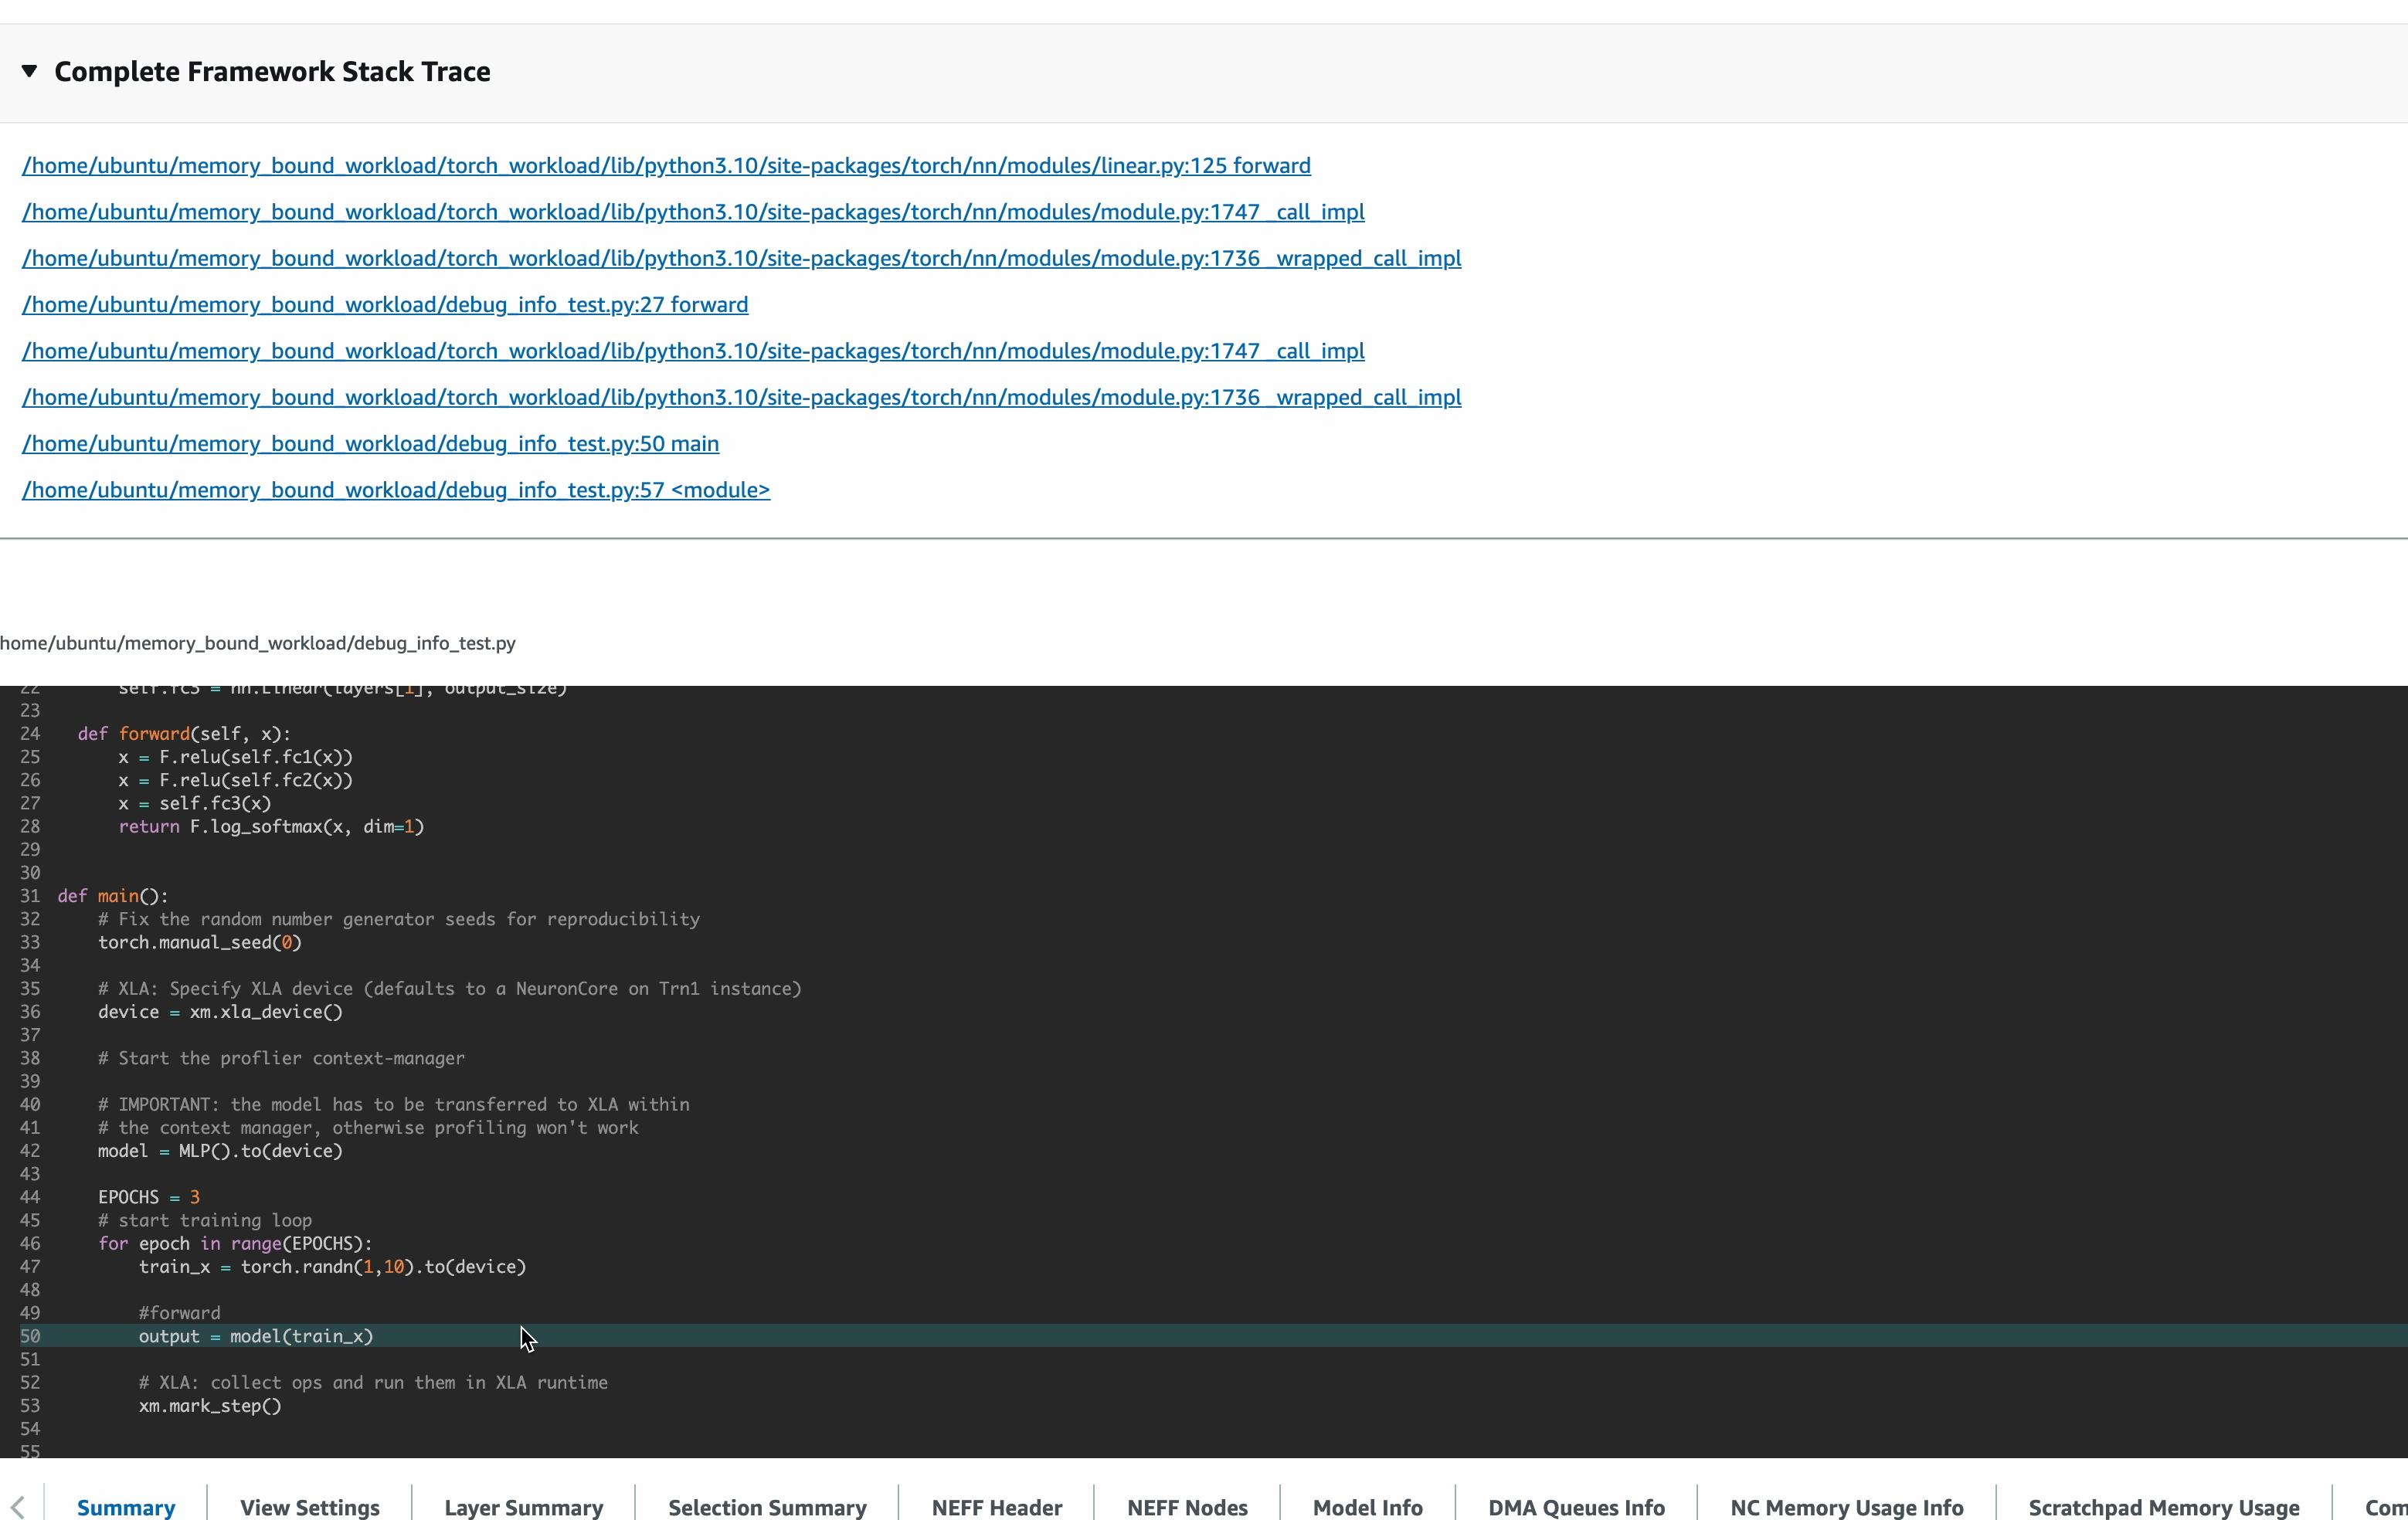The width and height of the screenshot is (2408, 1520).
Task: Open the NEFF Nodes tab
Action: [x=1186, y=1506]
